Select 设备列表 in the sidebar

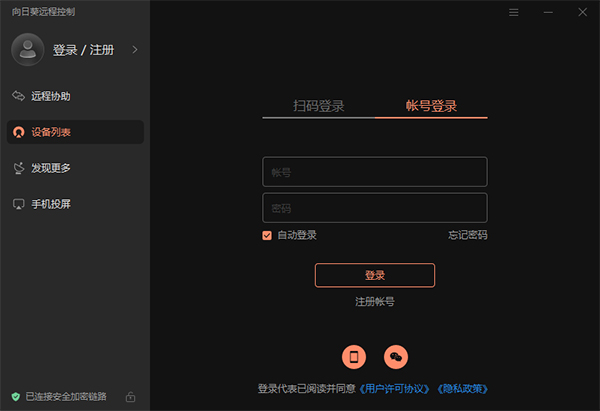pyautogui.click(x=75, y=132)
